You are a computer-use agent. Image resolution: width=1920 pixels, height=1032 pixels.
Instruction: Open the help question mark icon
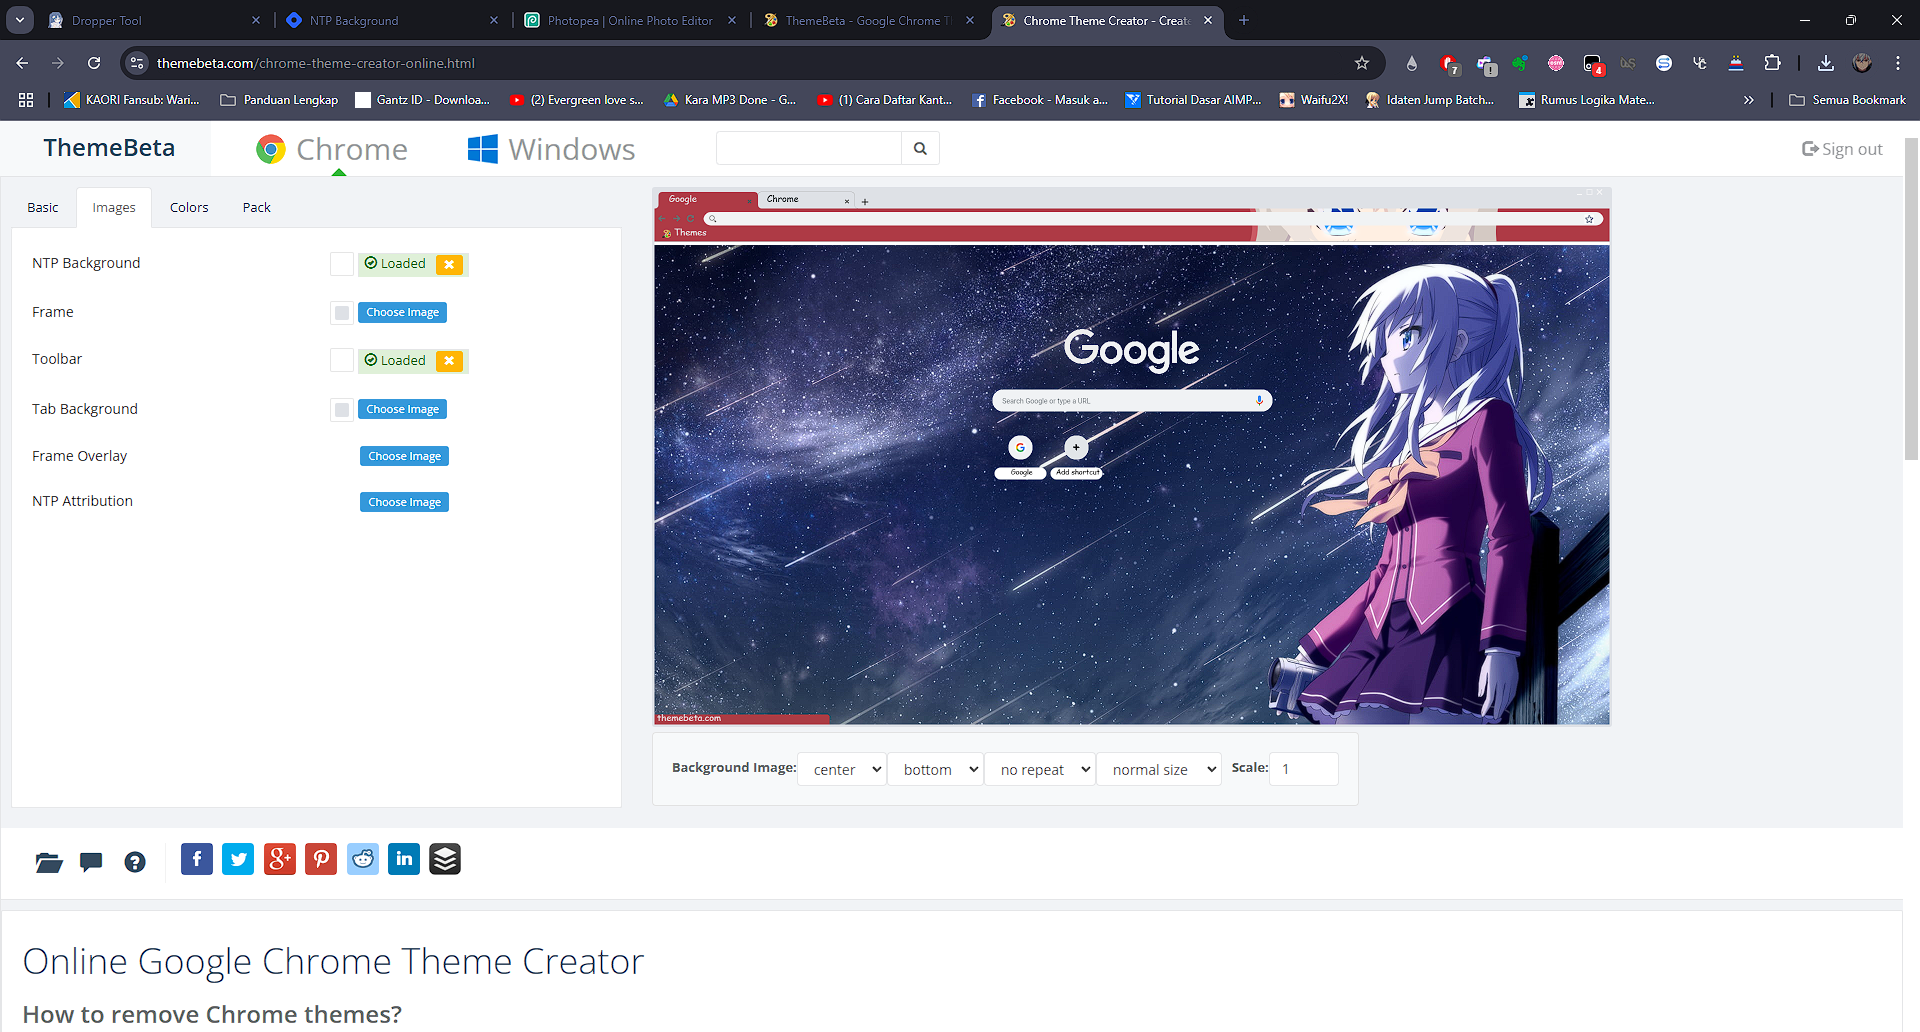click(135, 862)
